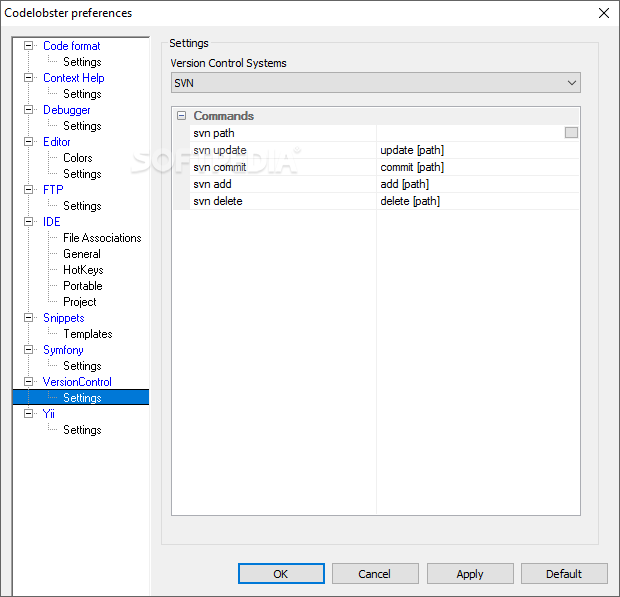
Task: Open Settings under FTP
Action: [82, 206]
